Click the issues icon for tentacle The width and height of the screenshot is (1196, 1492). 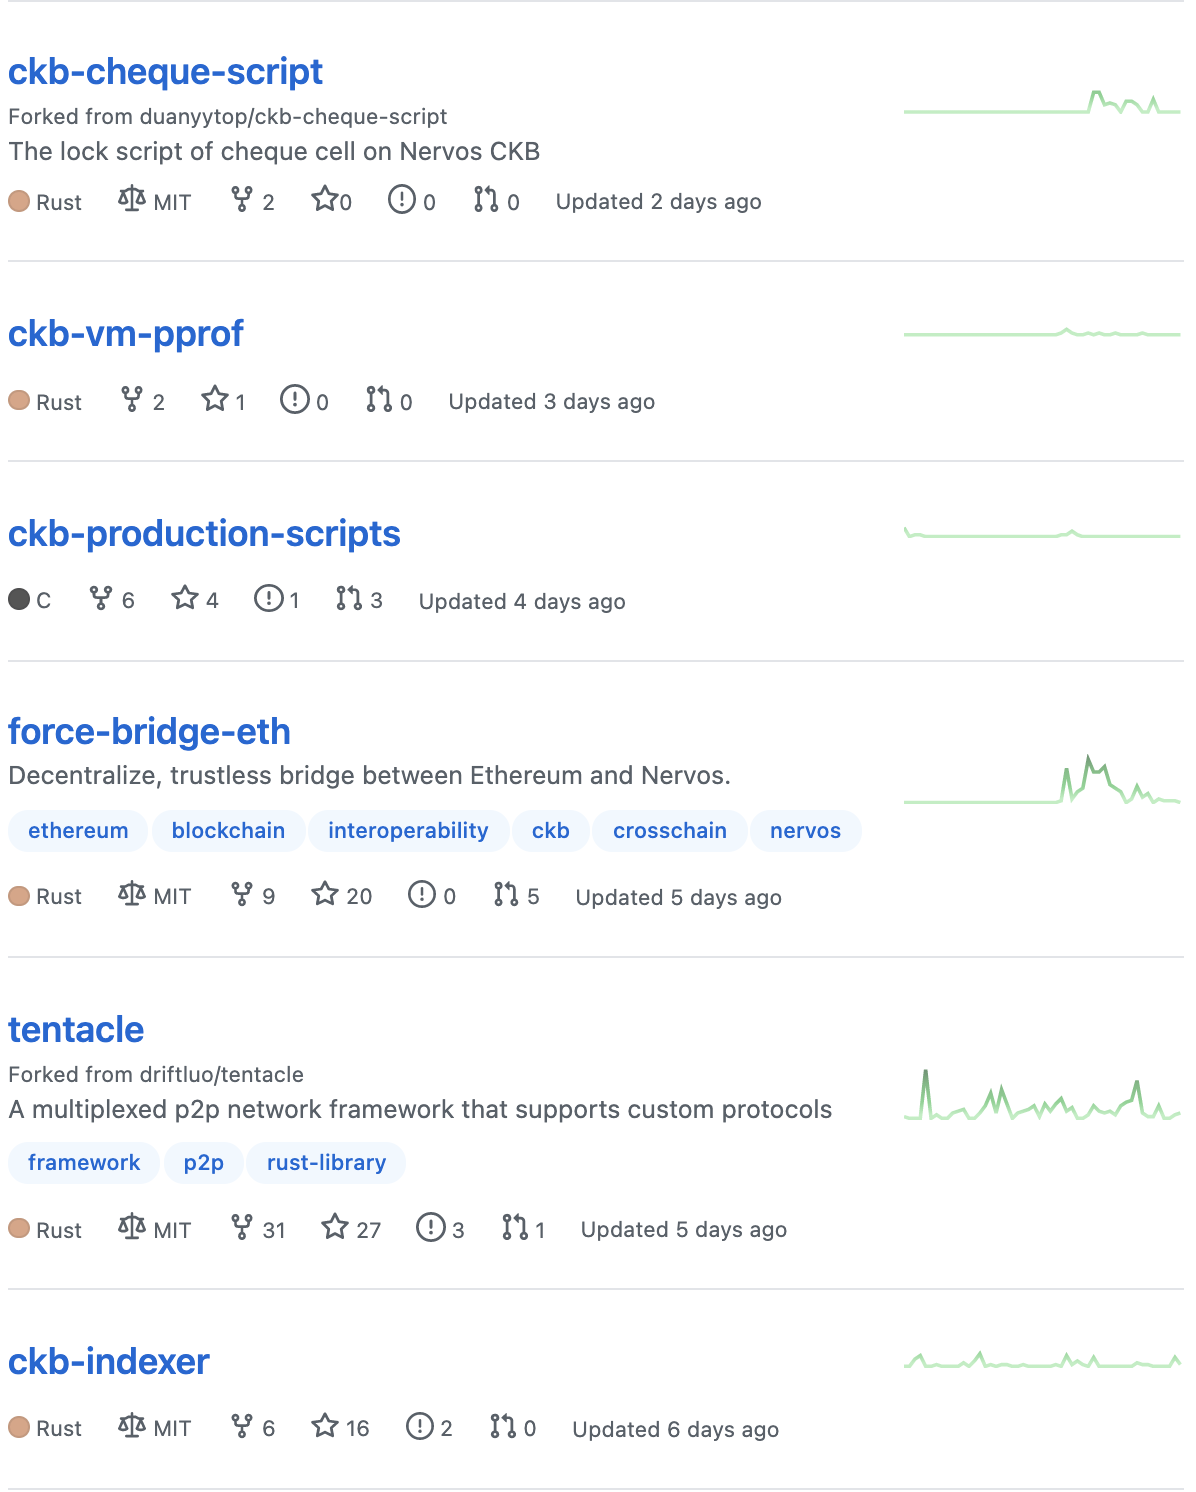pos(431,1226)
